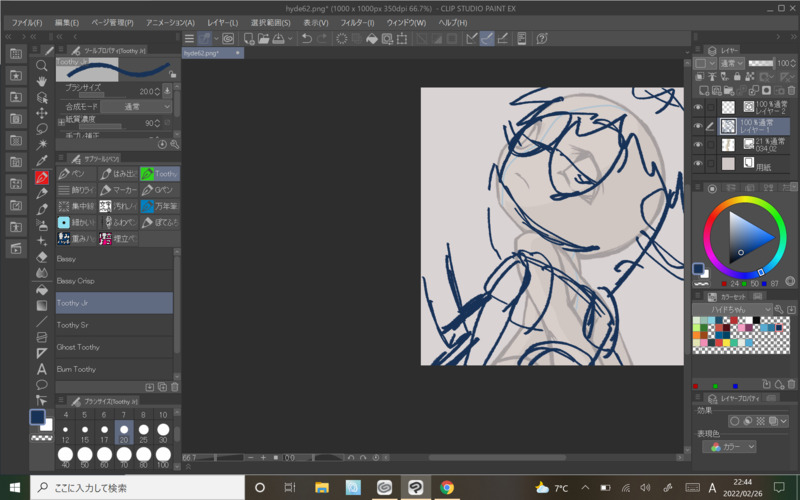Open the 表現色 カラー dropdown

pyautogui.click(x=729, y=446)
